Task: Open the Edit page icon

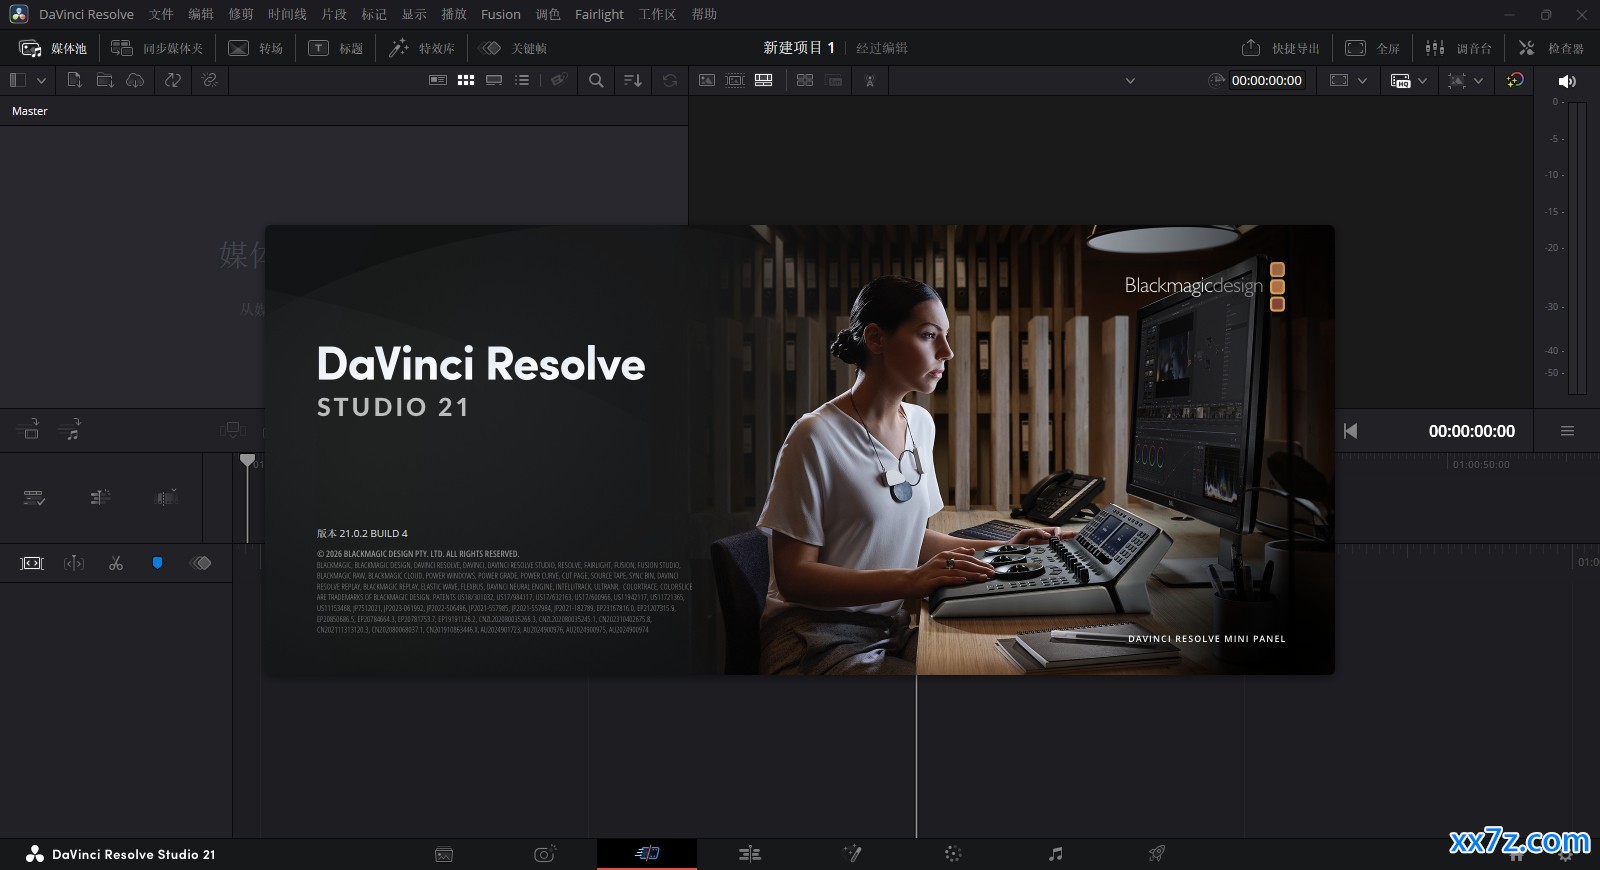Action: 750,853
